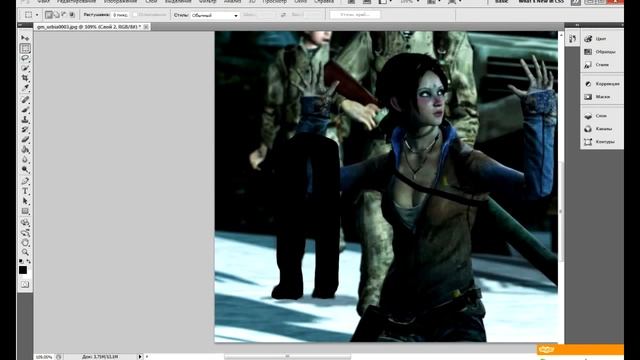Open the Layers panel (Слои)

(x=602, y=116)
